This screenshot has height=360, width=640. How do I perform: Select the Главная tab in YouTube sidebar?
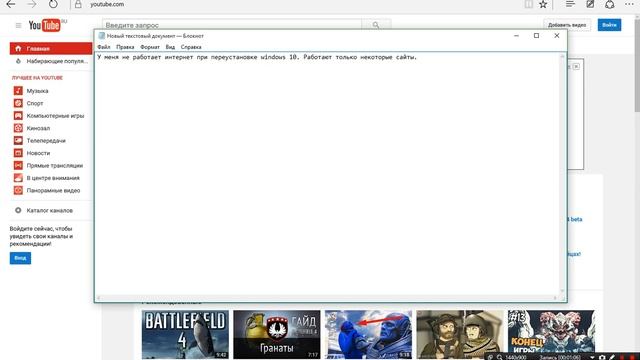pyautogui.click(x=51, y=49)
